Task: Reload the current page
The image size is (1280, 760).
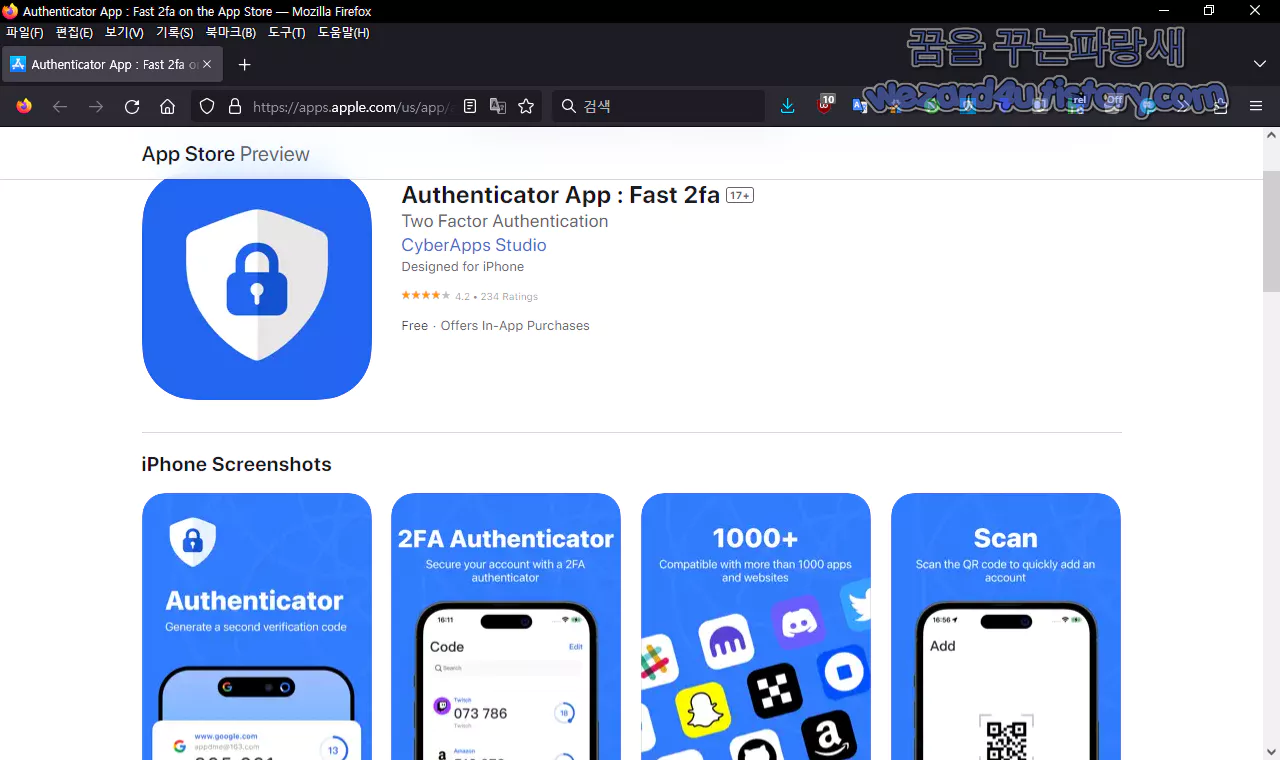Action: tap(132, 106)
